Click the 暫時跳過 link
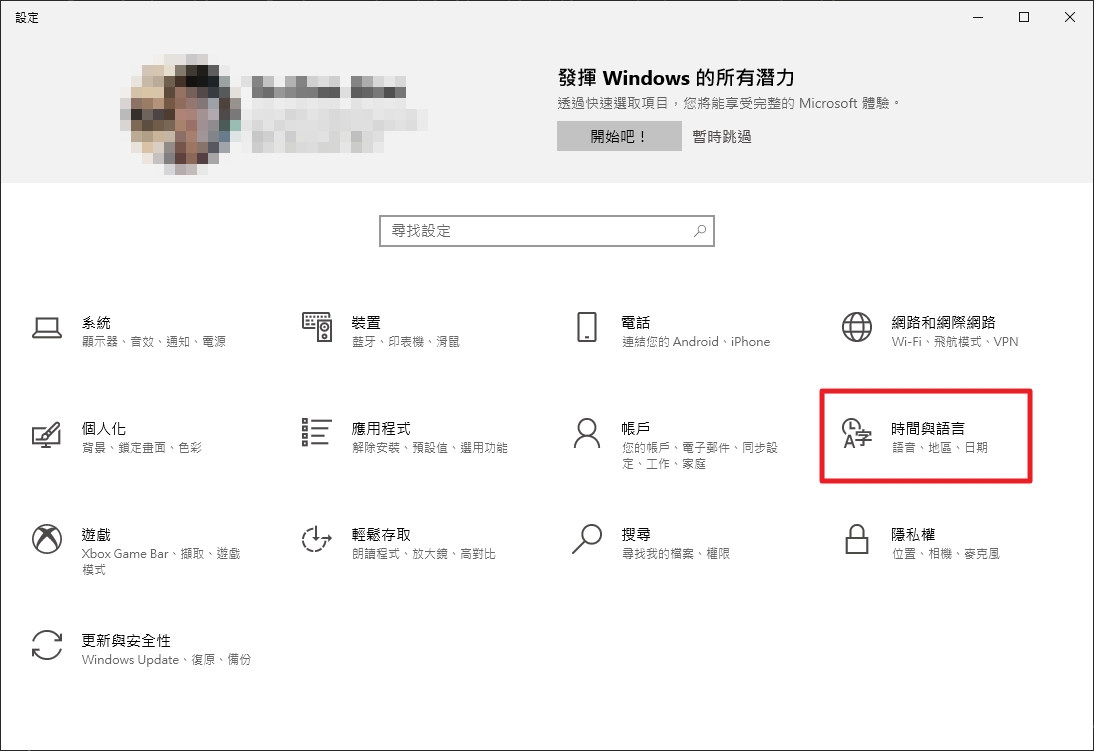The height and width of the screenshot is (751, 1094). pos(721,136)
